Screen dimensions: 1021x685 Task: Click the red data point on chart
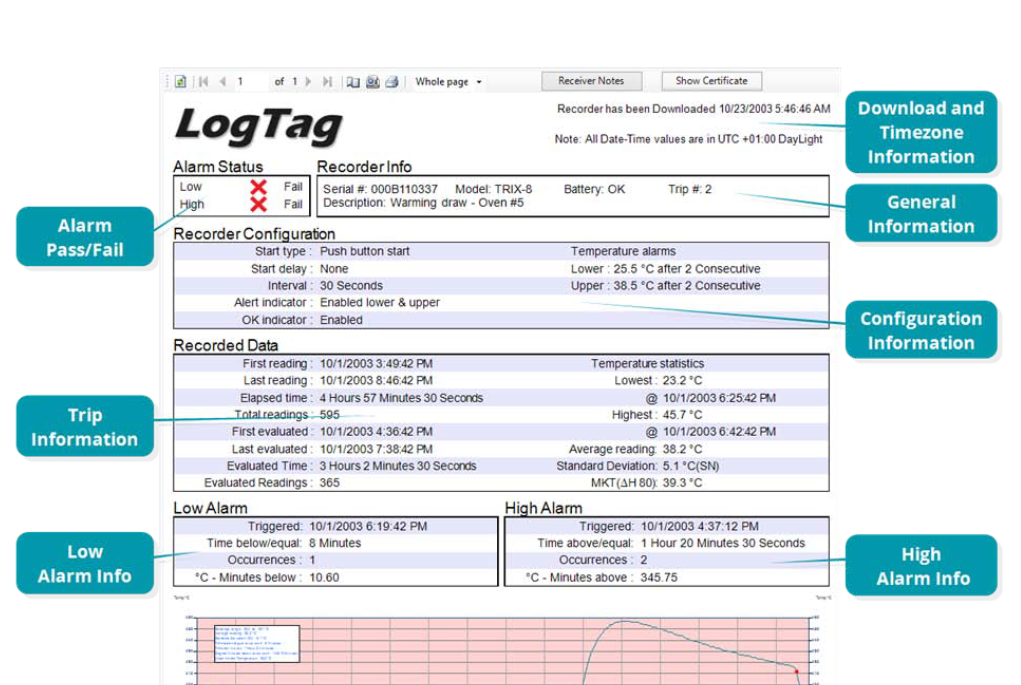796,672
